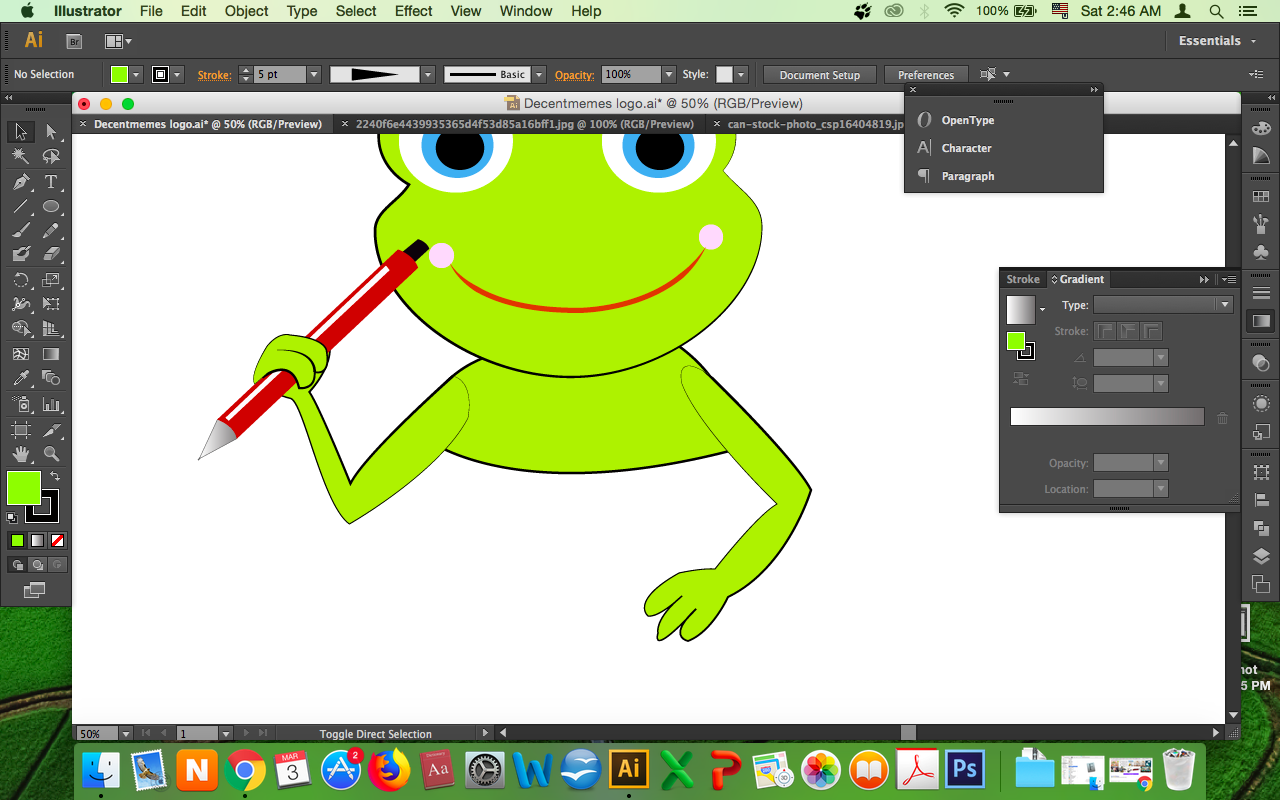The image size is (1280, 800).
Task: Select the Gradient tool in Tools panel
Action: (51, 354)
